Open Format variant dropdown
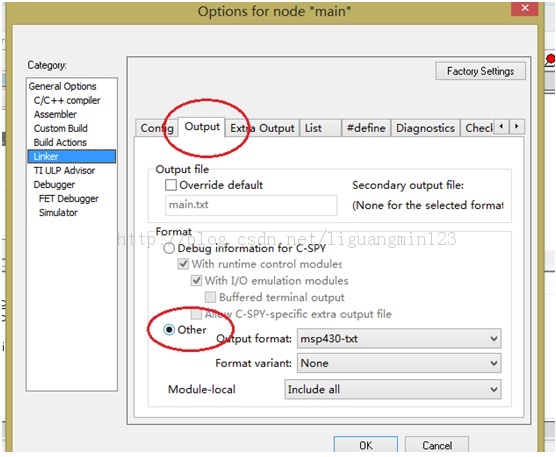Viewport: 556px width, 457px height. [399, 363]
